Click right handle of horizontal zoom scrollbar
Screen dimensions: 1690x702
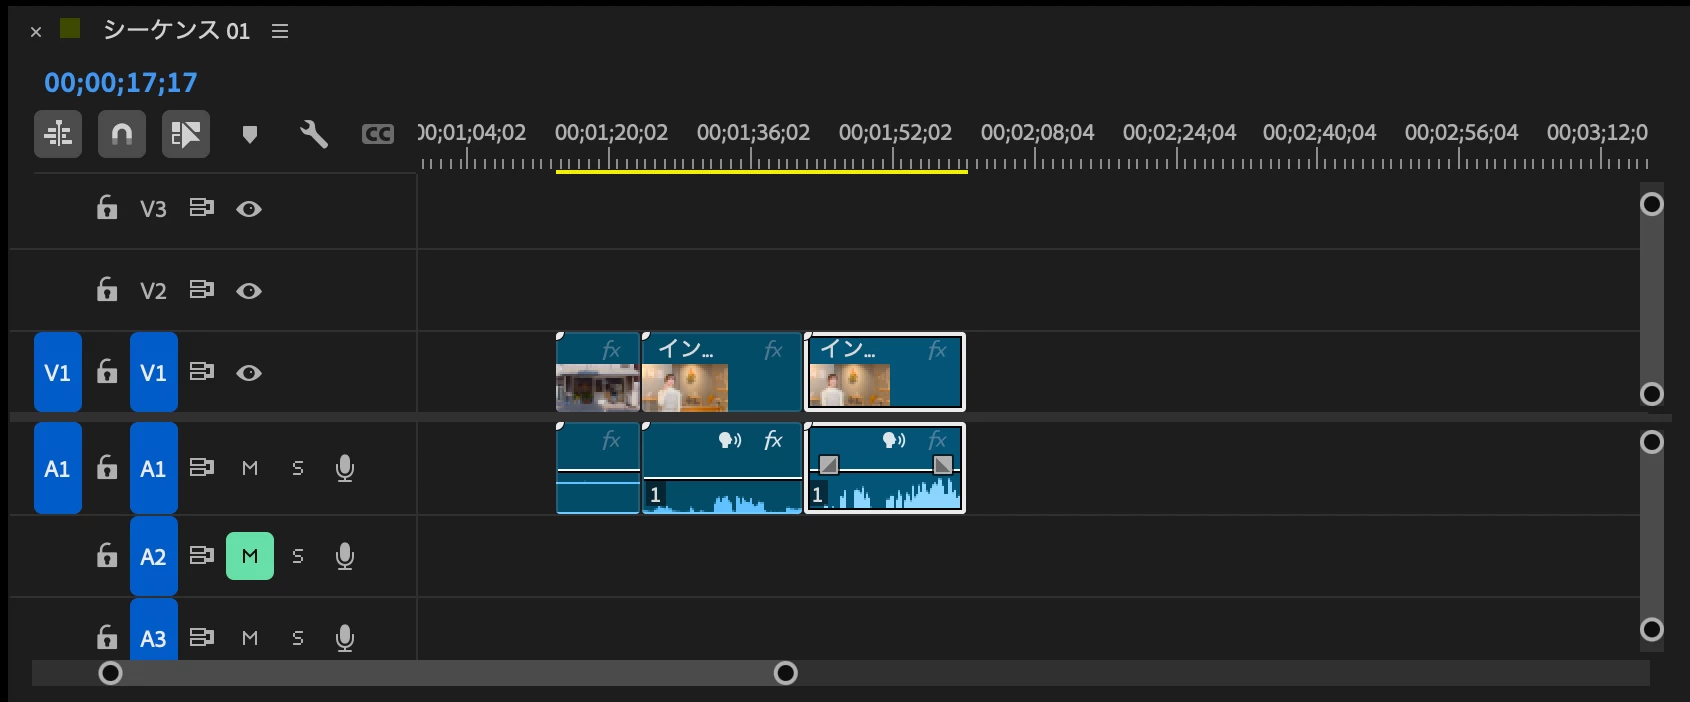pos(786,673)
